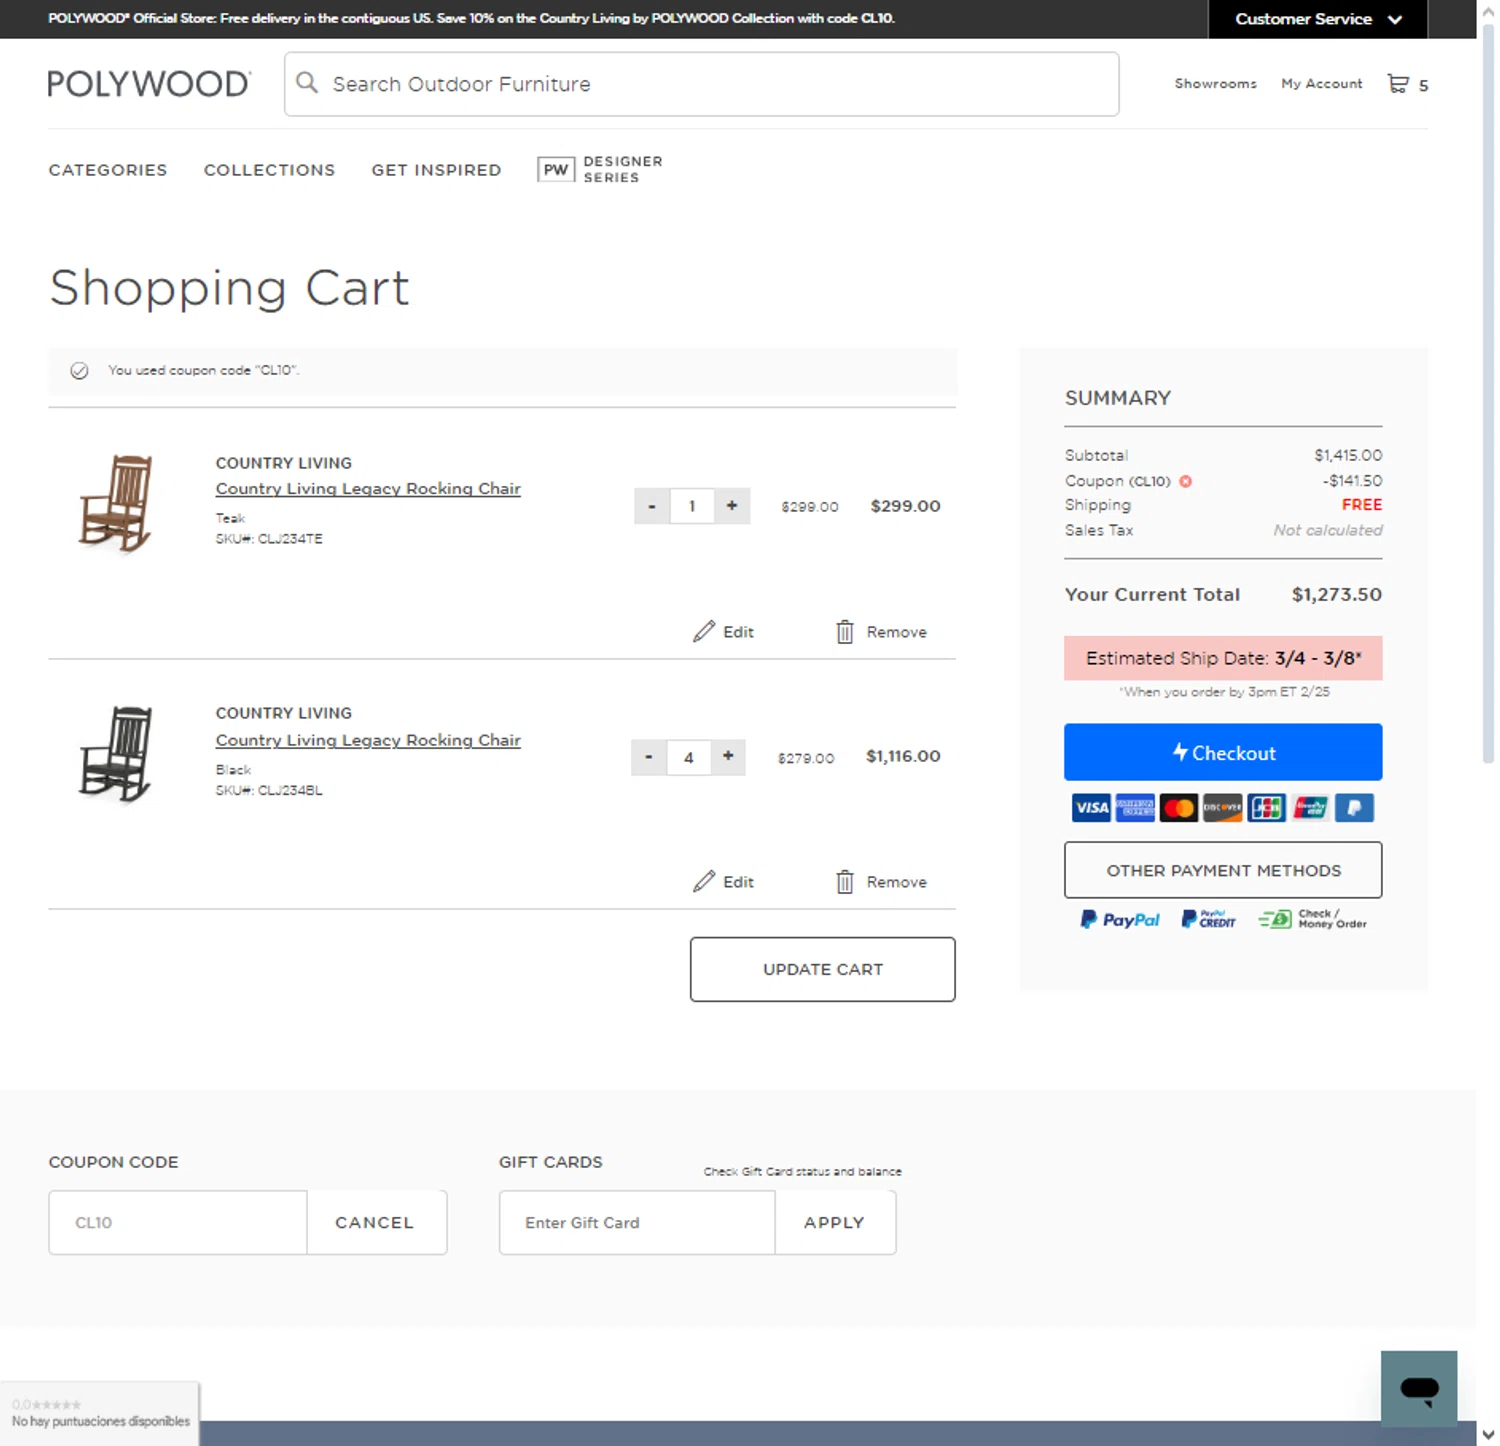Click the Enter Gift Card field

coord(637,1222)
